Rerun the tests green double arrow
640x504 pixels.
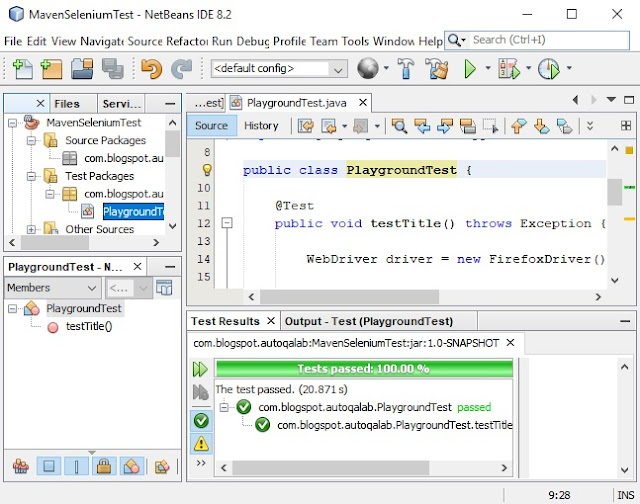click(x=200, y=369)
